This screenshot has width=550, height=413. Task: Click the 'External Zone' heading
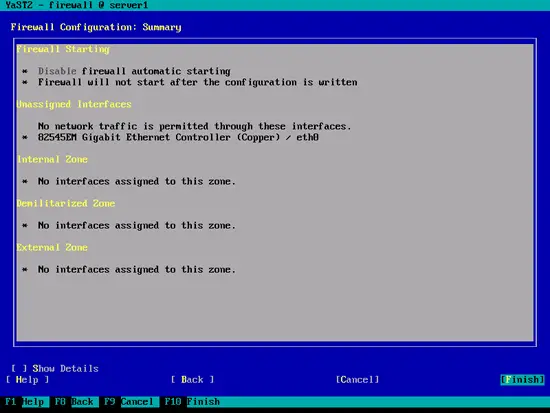(52, 247)
